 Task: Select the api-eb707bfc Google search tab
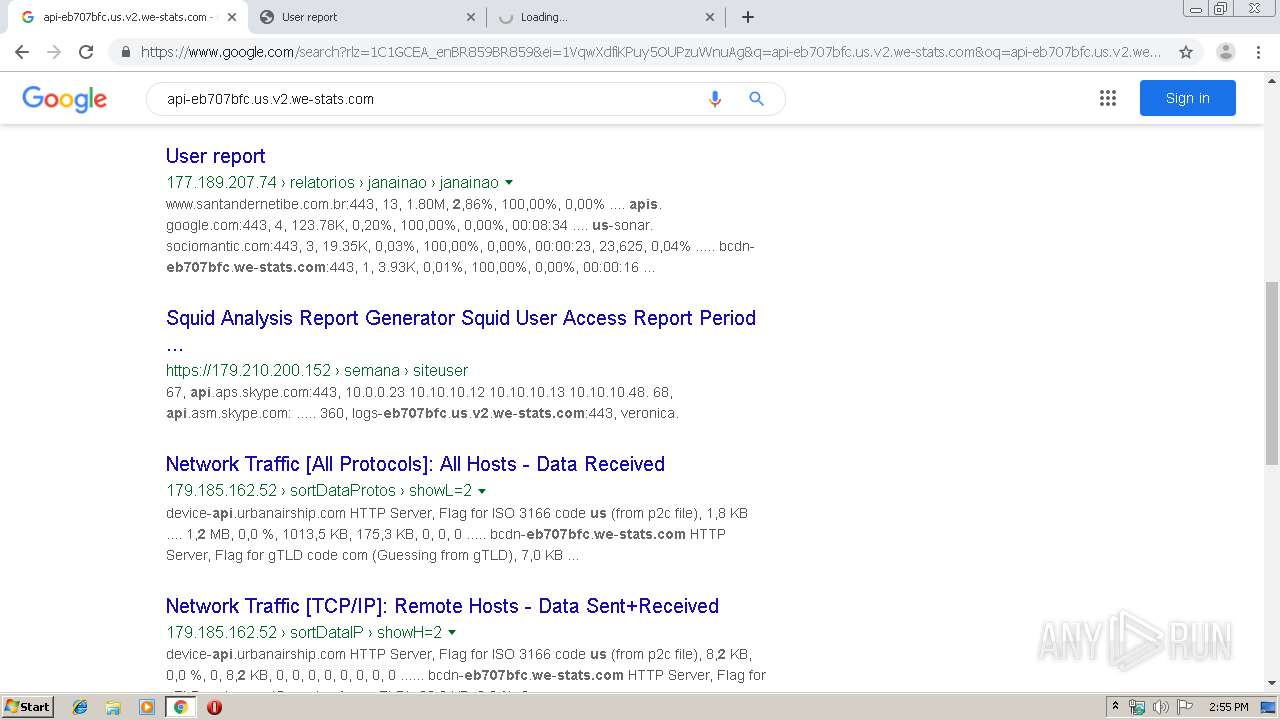click(x=127, y=17)
